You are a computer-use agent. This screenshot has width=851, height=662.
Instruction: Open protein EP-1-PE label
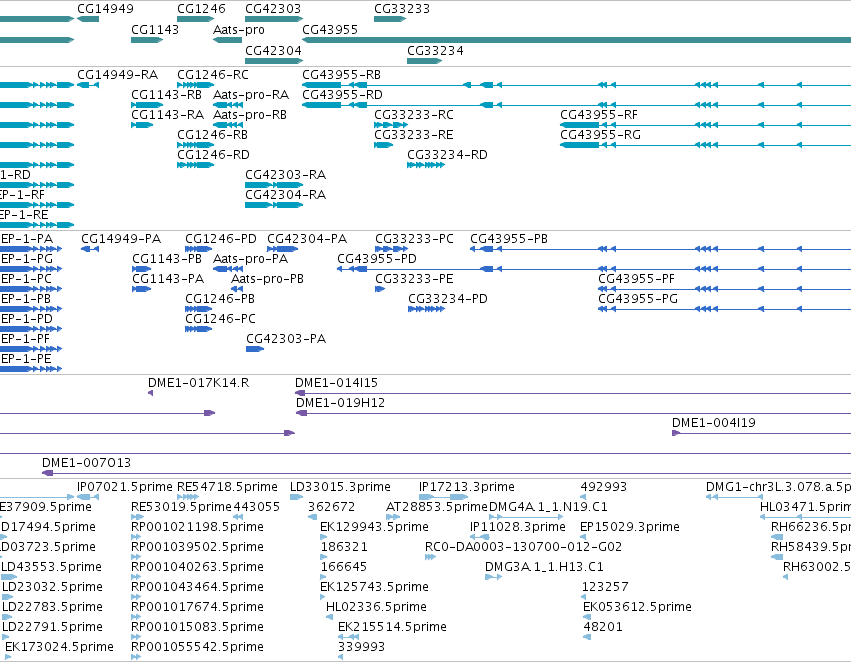[26, 359]
